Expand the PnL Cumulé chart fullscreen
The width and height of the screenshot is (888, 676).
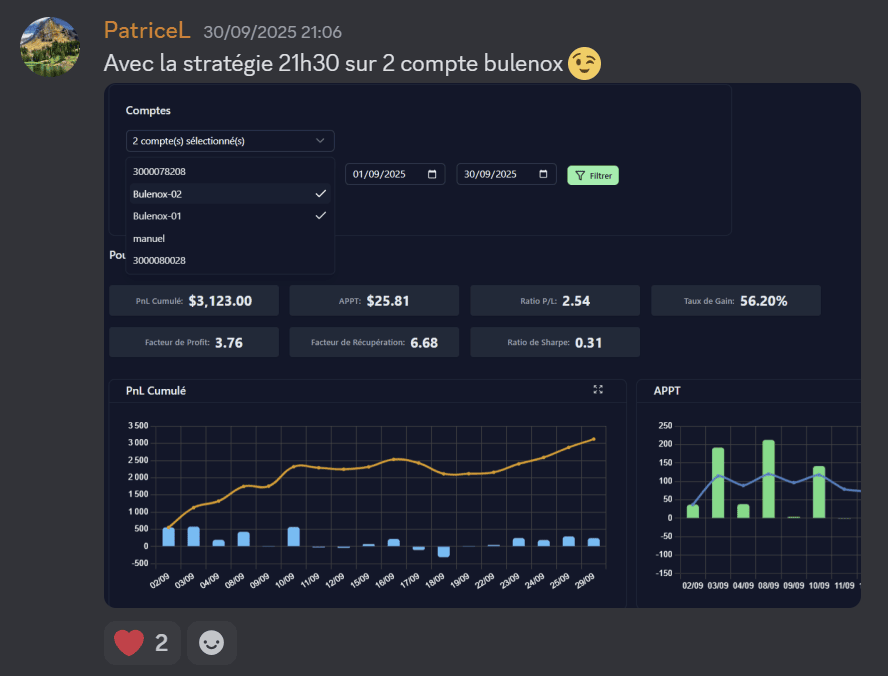(x=598, y=390)
